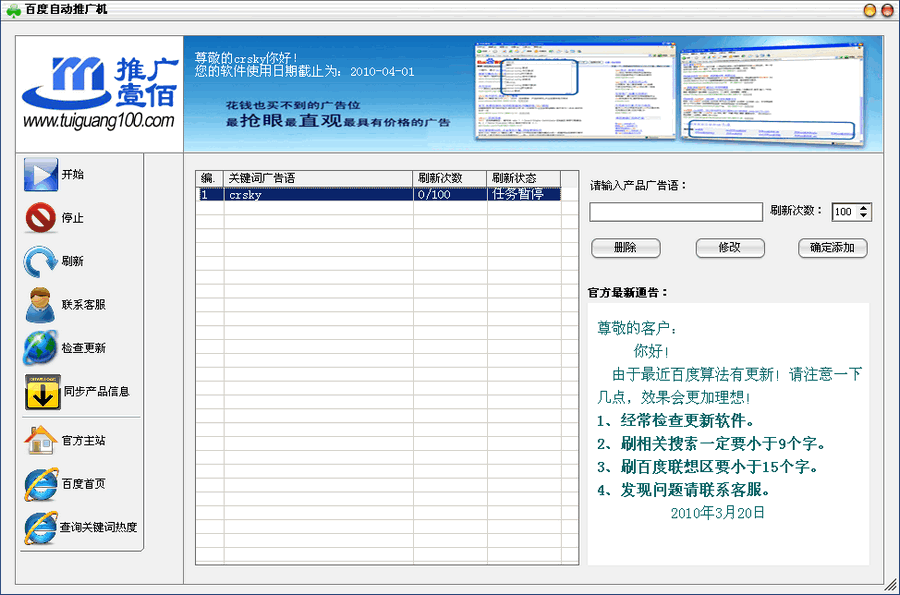Click the Check for Updates (检查更新) globe icon
The image size is (900, 595).
pos(41,348)
